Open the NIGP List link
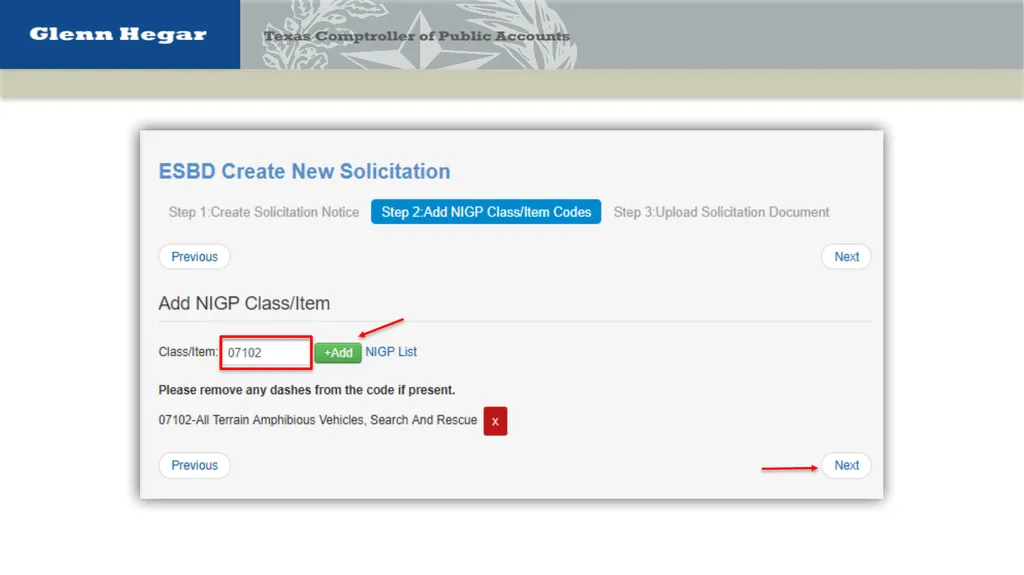This screenshot has width=1024, height=575. (x=391, y=352)
